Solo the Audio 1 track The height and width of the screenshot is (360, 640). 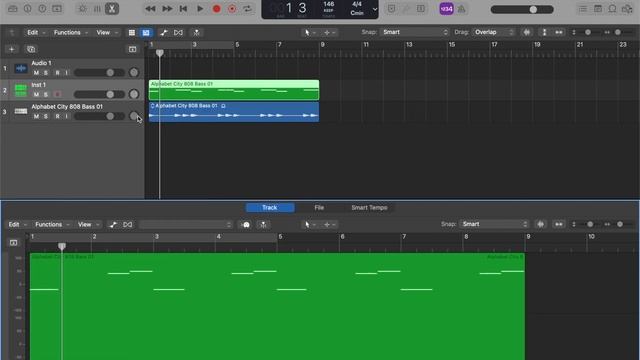[46, 73]
